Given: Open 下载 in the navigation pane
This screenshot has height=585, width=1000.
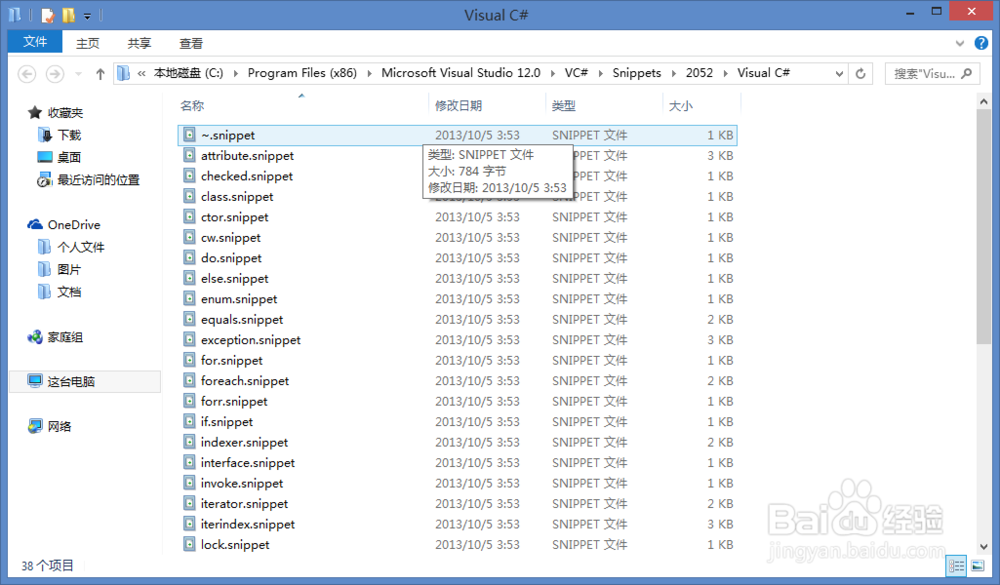Looking at the screenshot, I should [69, 135].
